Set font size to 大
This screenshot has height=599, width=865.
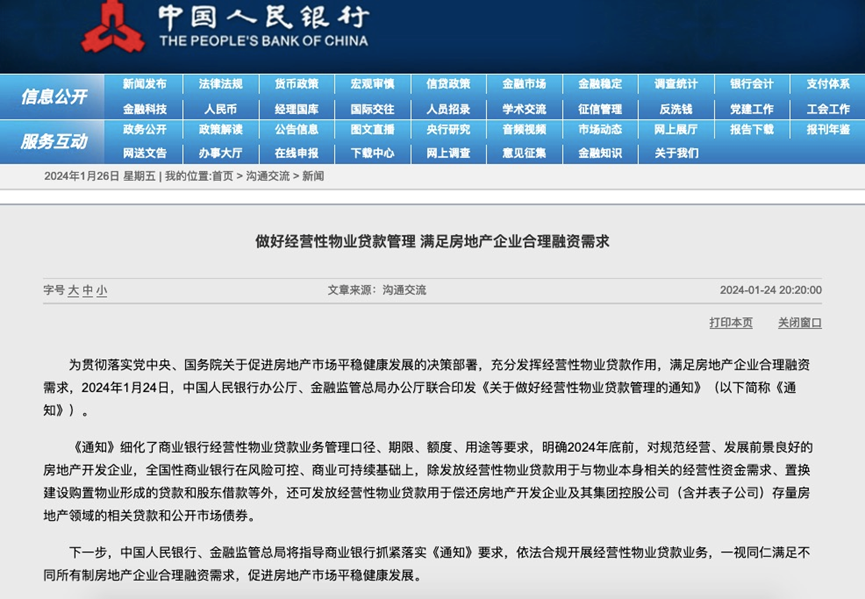pos(73,290)
